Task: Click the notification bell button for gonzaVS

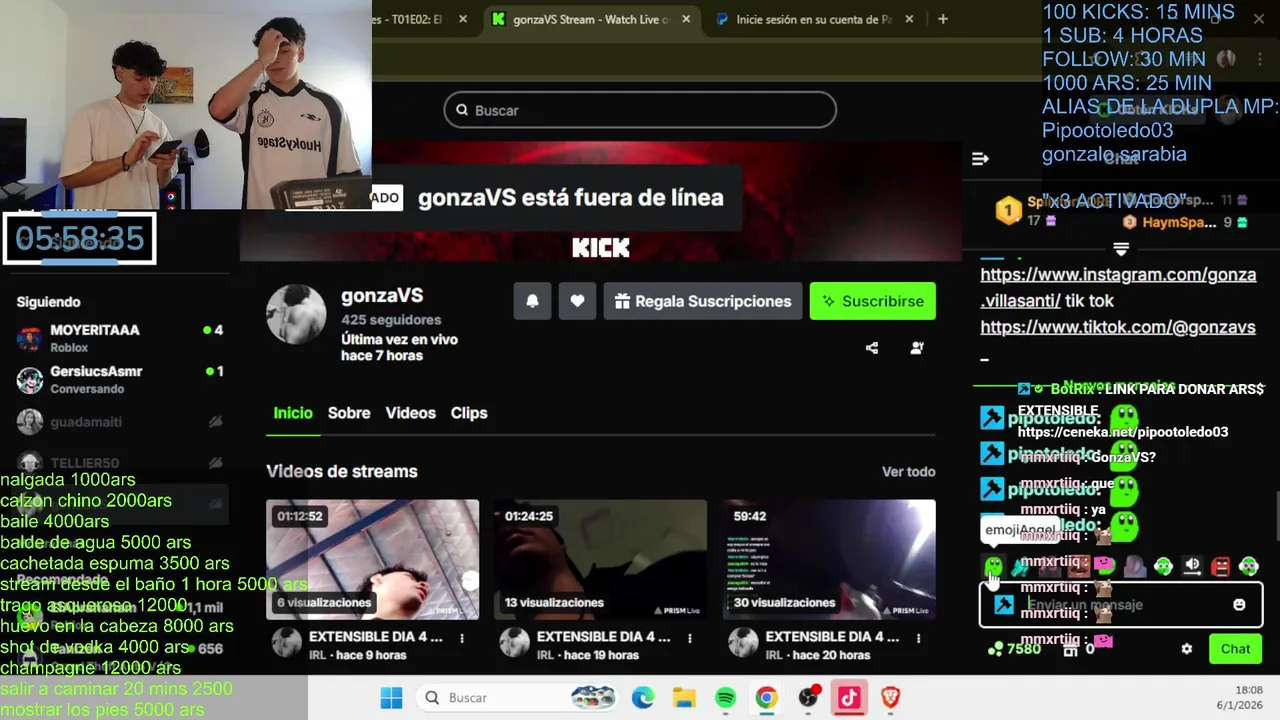Action: click(x=532, y=301)
